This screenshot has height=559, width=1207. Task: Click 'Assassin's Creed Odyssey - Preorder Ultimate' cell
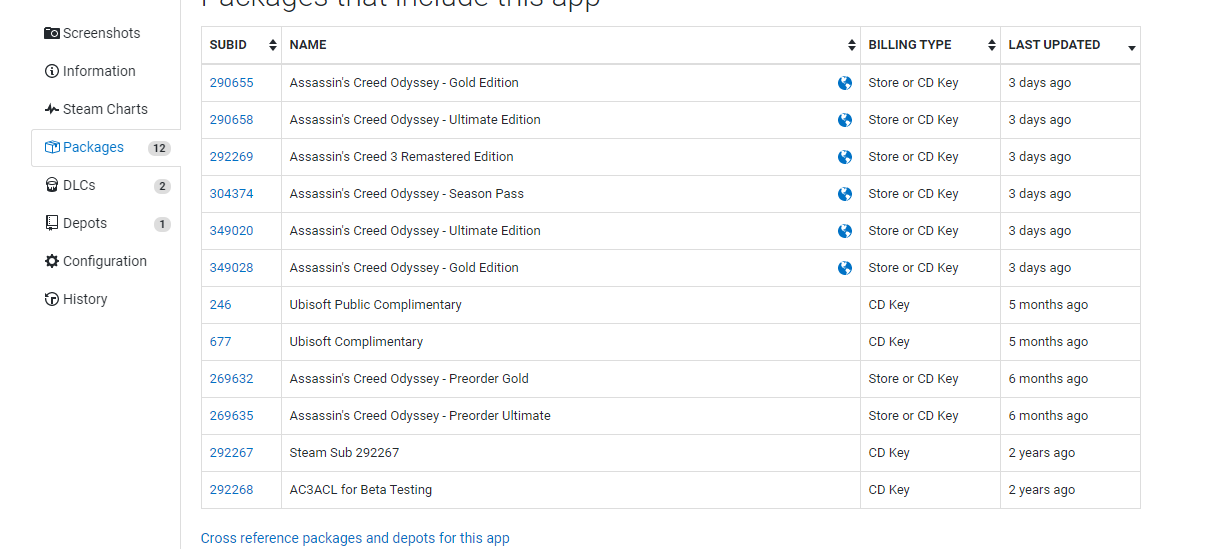click(x=570, y=416)
